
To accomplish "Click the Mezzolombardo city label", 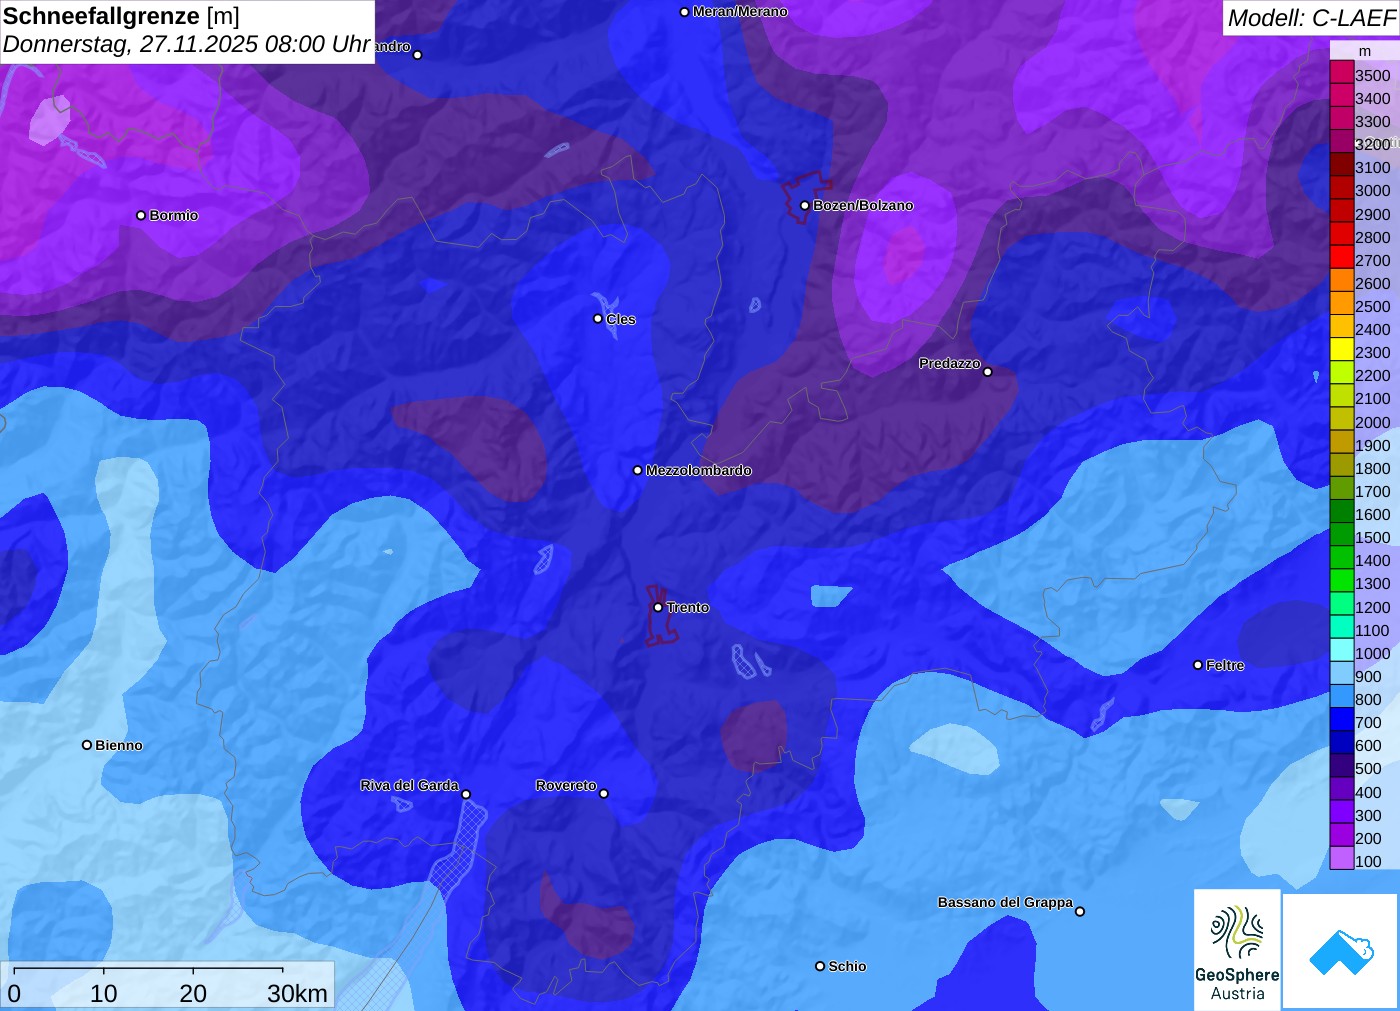I will pyautogui.click(x=698, y=470).
